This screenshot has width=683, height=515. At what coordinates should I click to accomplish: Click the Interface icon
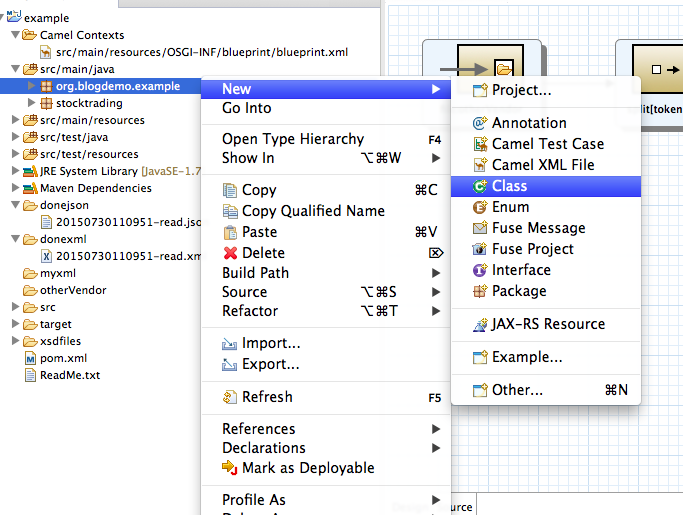tap(480, 270)
